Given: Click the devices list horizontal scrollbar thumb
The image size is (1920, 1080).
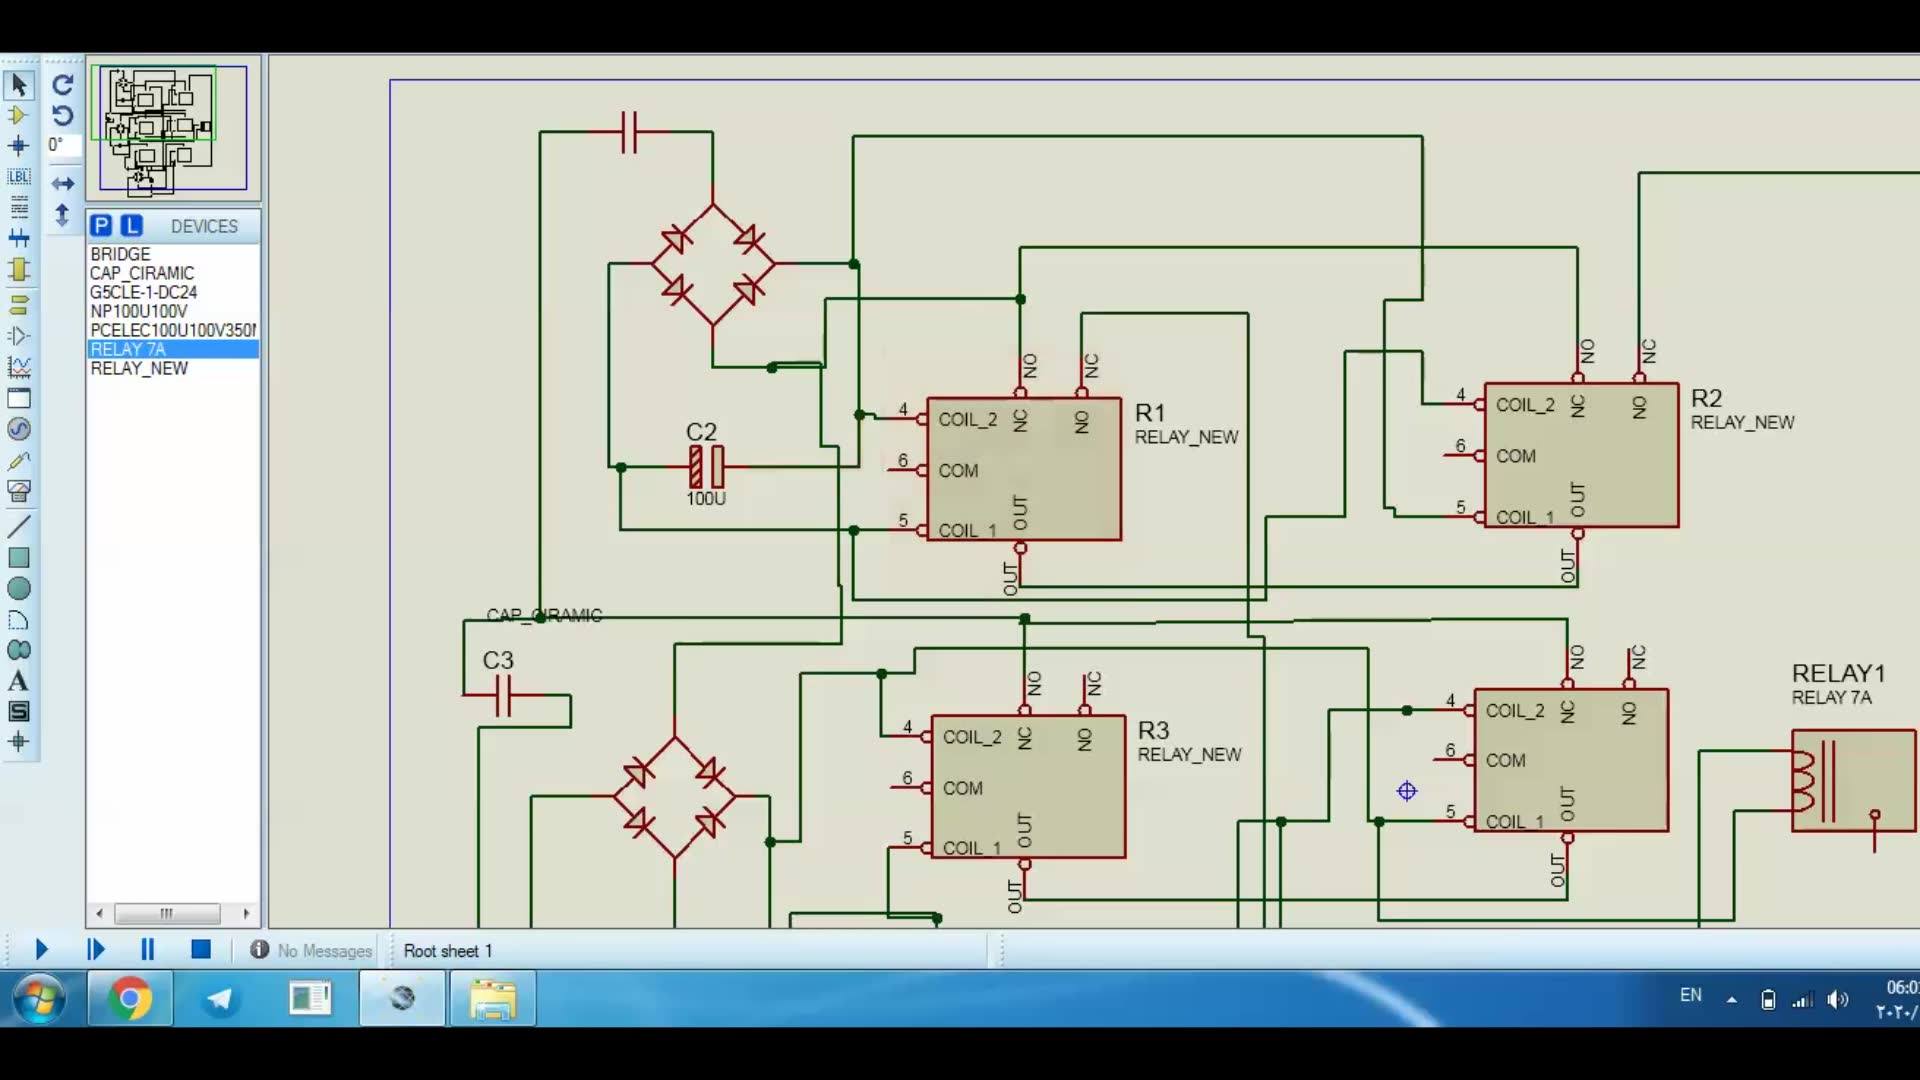Looking at the screenshot, I should (x=167, y=913).
